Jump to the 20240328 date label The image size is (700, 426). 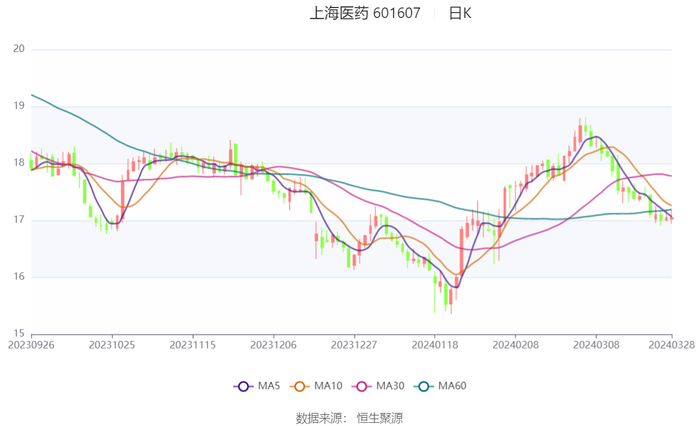click(x=672, y=344)
